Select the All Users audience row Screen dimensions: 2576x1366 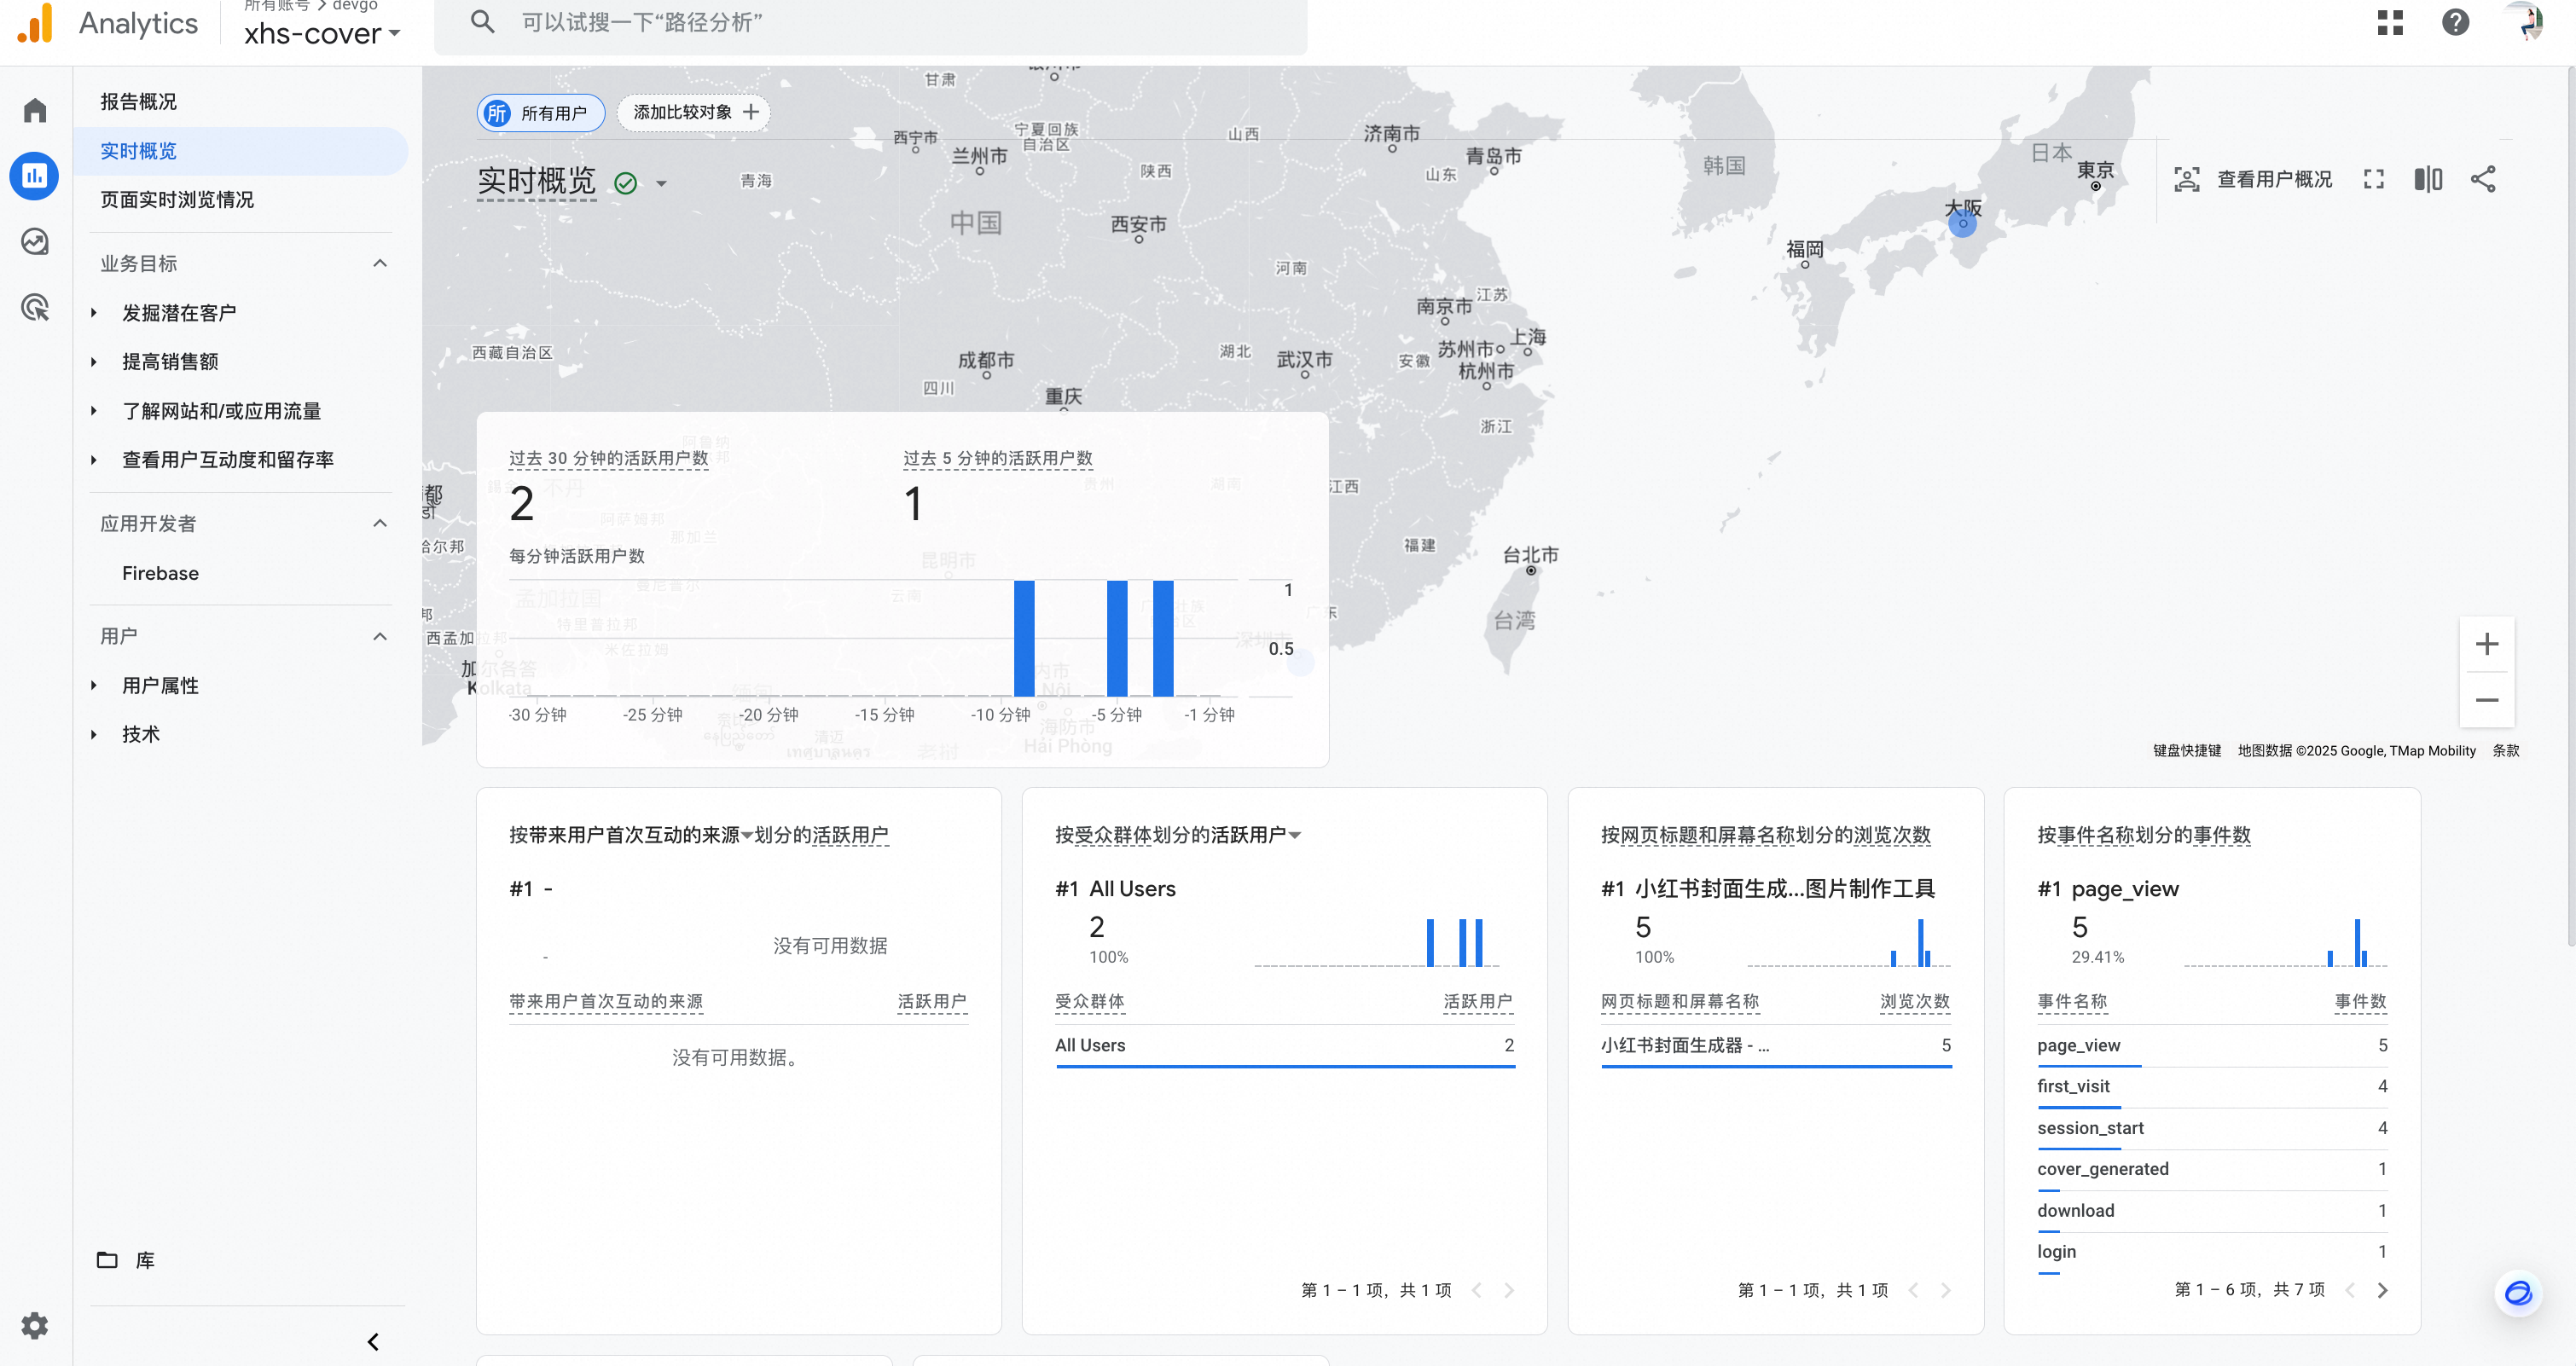point(1284,1045)
